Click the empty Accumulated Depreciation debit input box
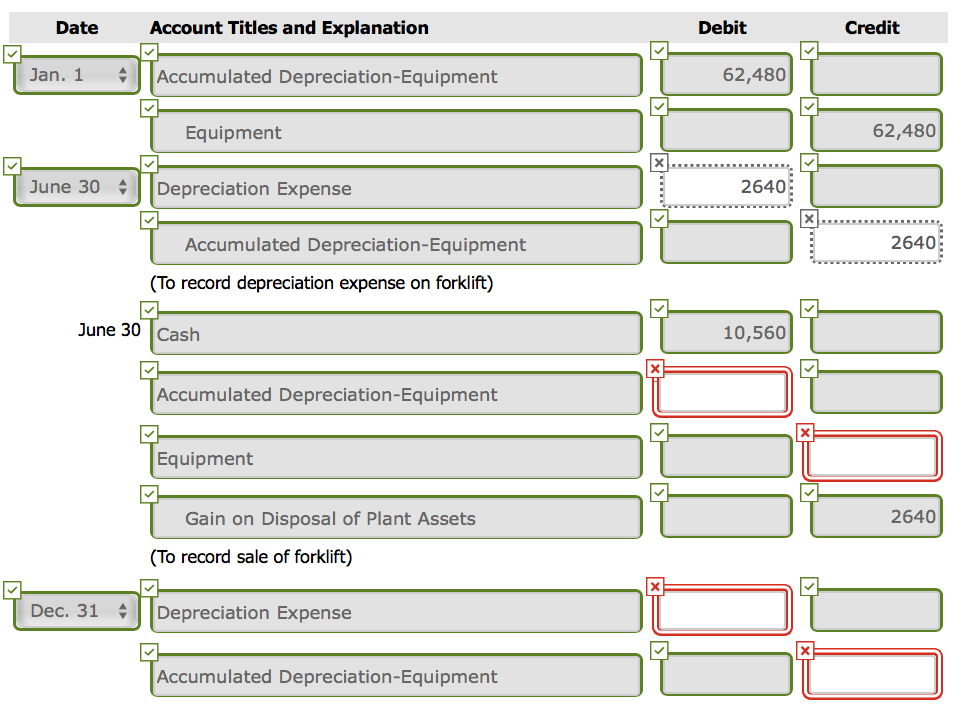974x706 pixels. 722,392
